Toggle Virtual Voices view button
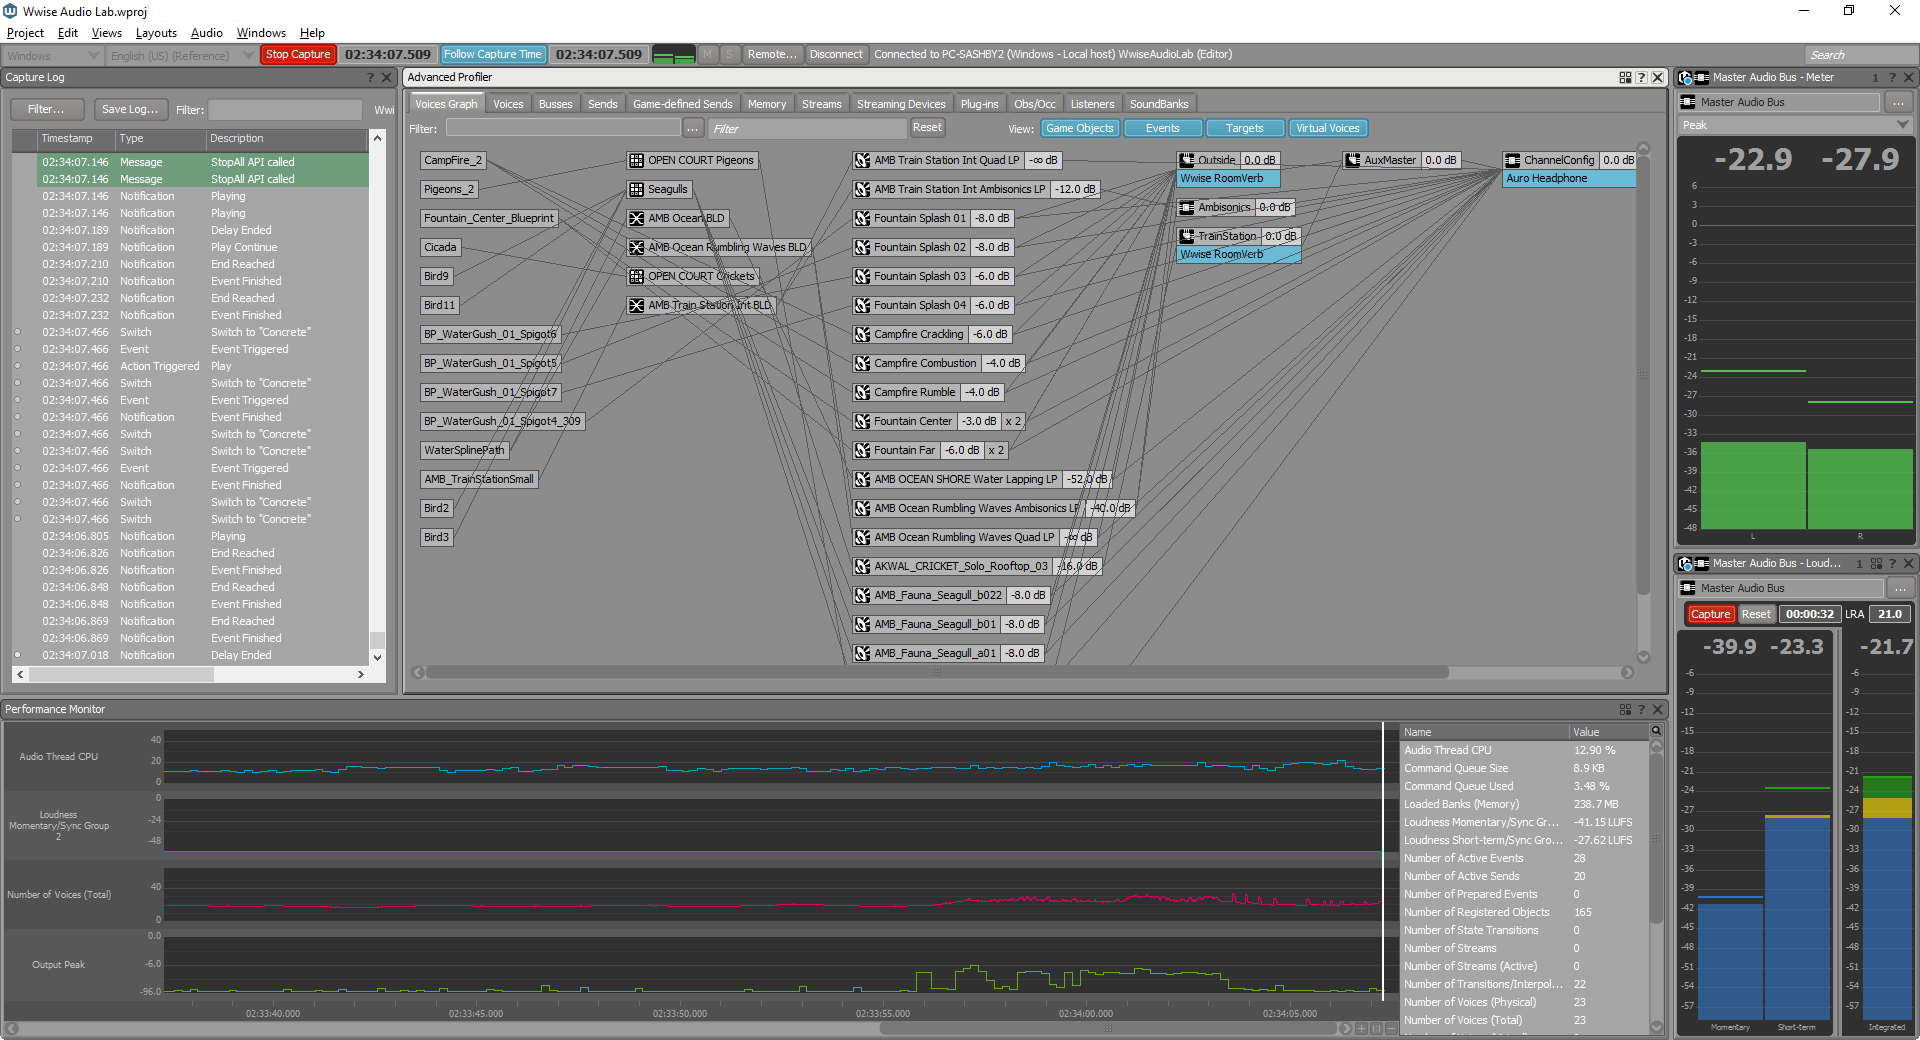Image resolution: width=1920 pixels, height=1040 pixels. pyautogui.click(x=1327, y=128)
